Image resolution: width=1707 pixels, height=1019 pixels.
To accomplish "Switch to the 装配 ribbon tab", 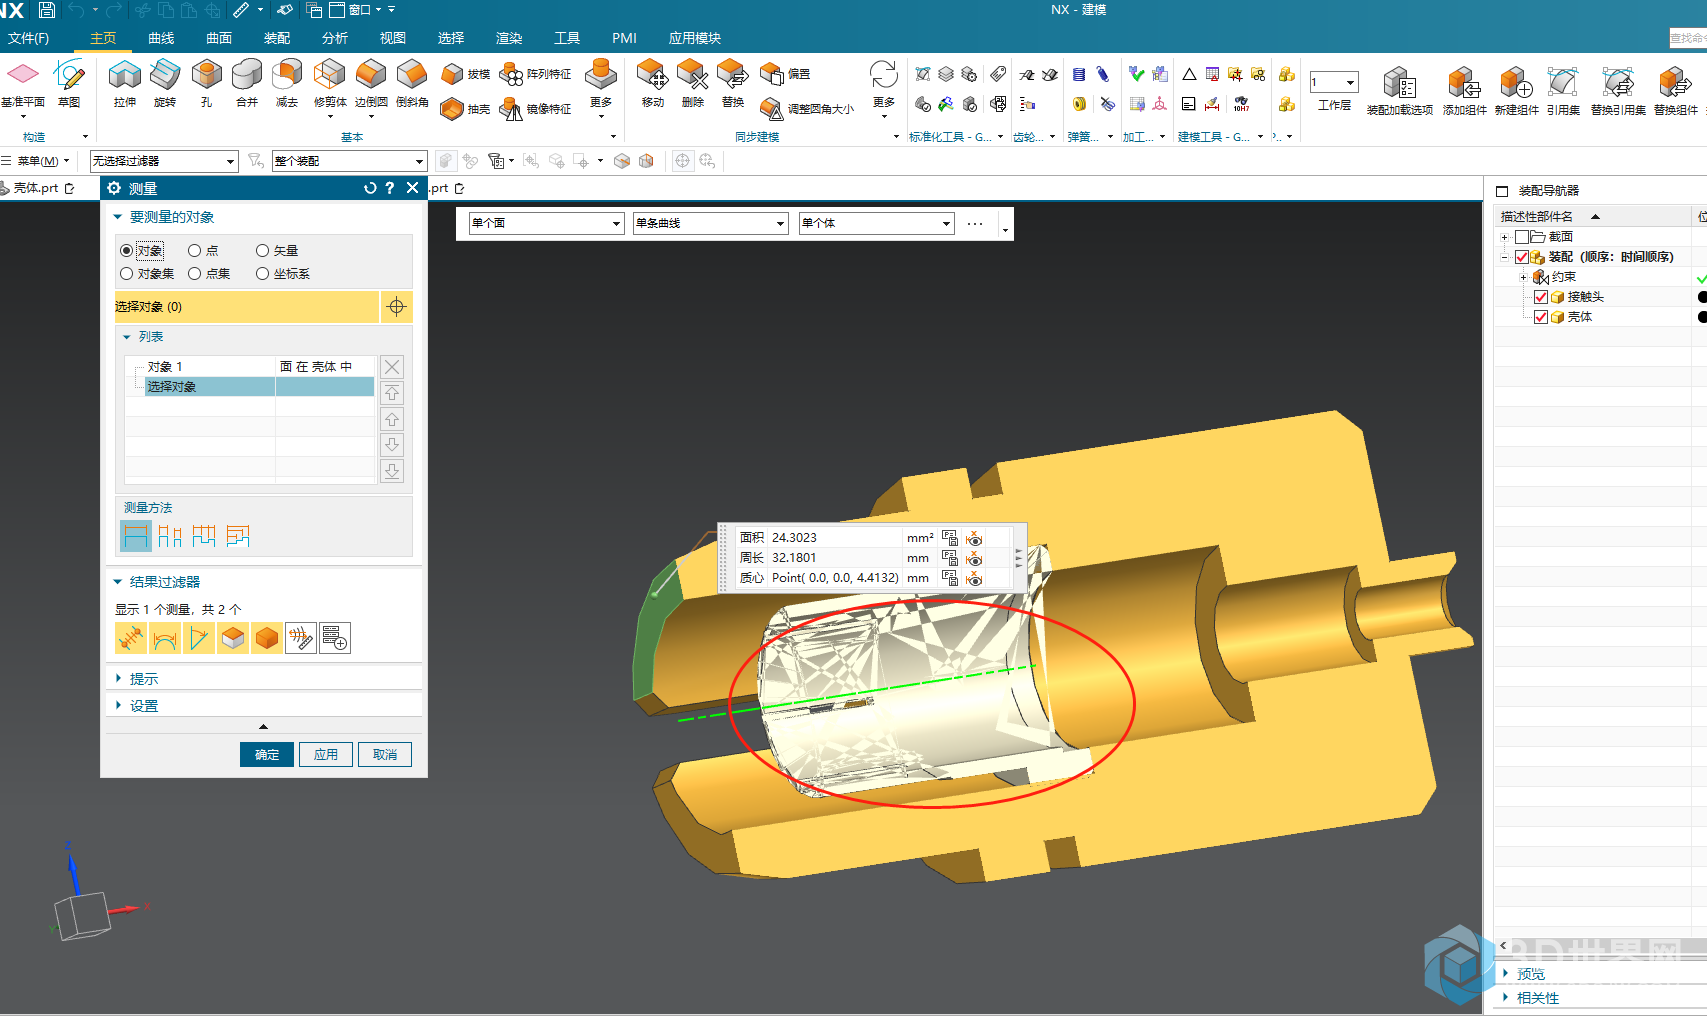I will 277,38.
